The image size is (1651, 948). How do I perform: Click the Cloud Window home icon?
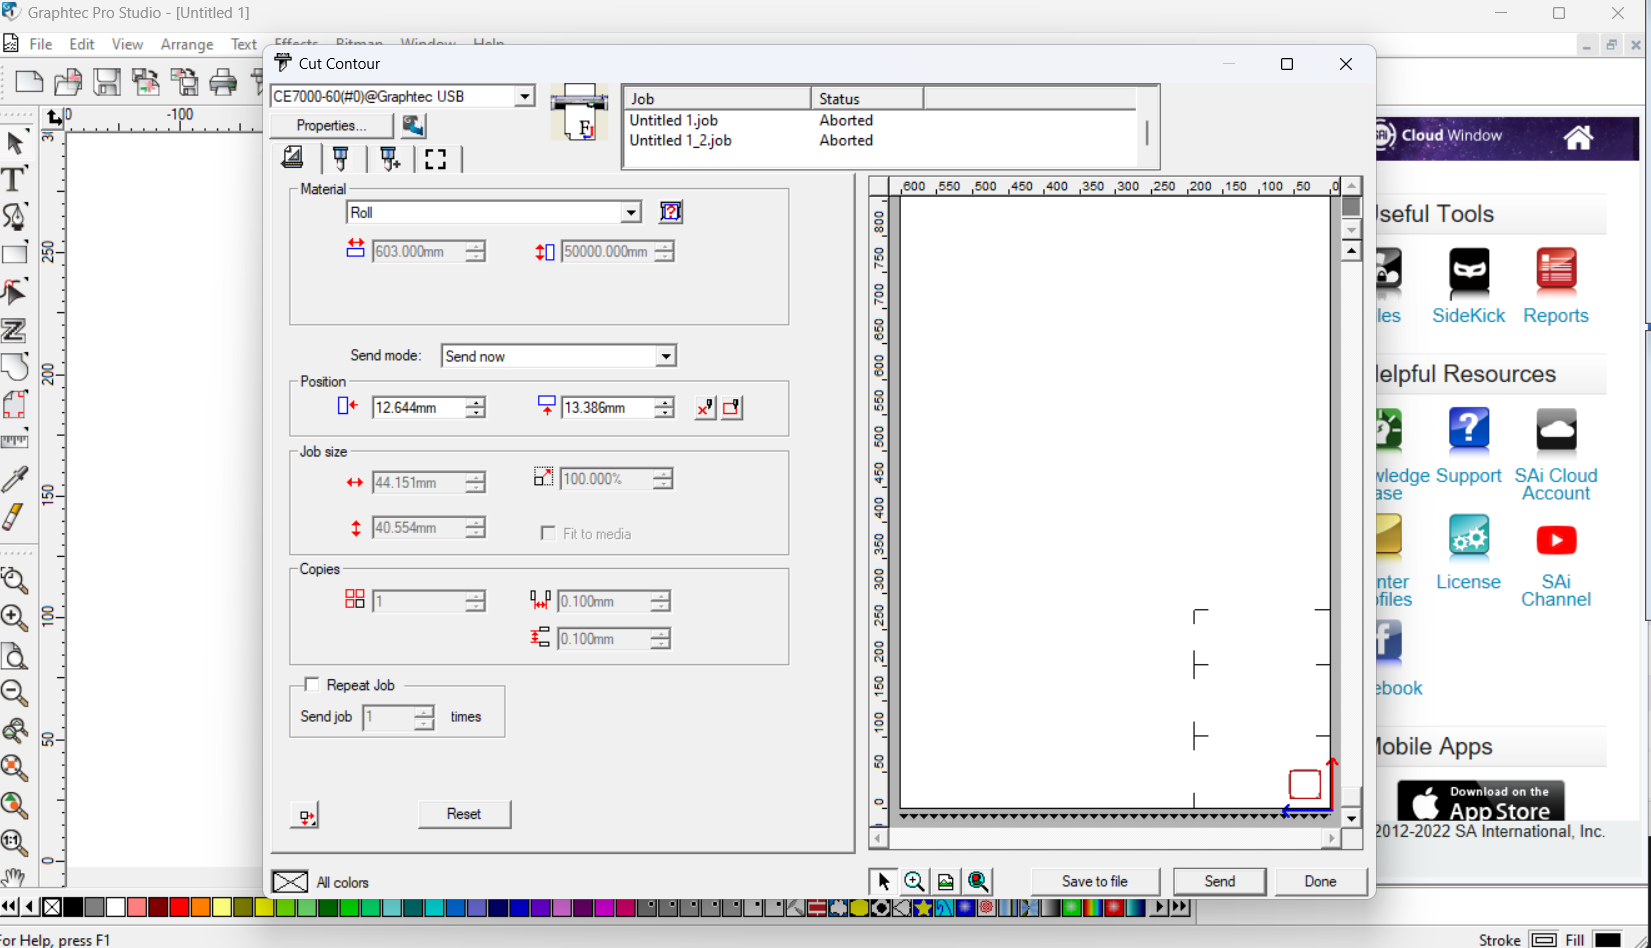(x=1578, y=137)
